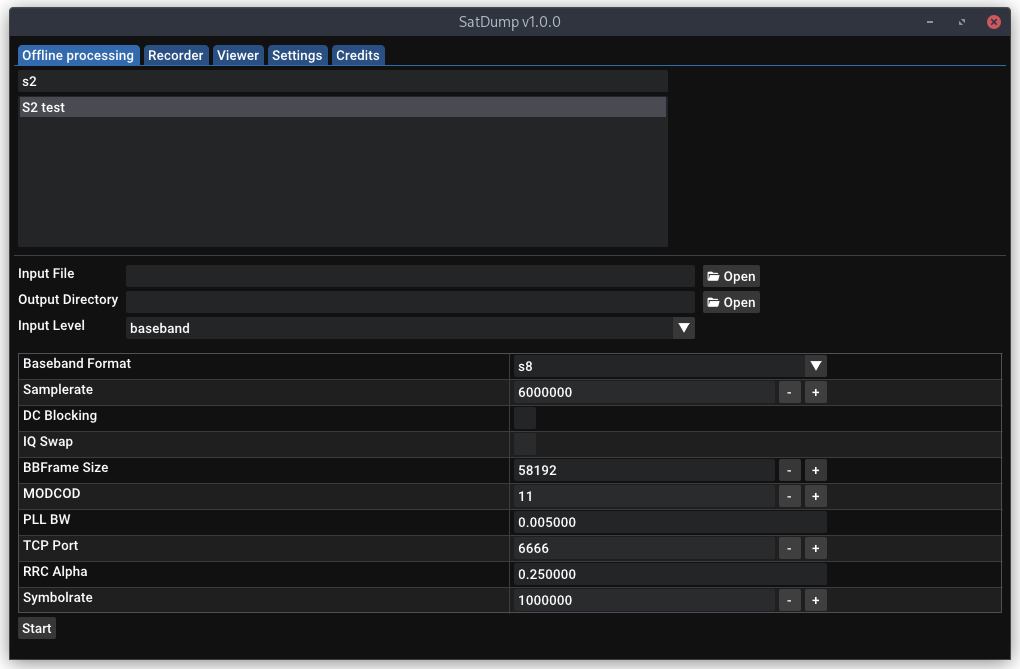Screen dimensions: 1020x669
Task: Click the Symbolrate value field
Action: click(645, 601)
